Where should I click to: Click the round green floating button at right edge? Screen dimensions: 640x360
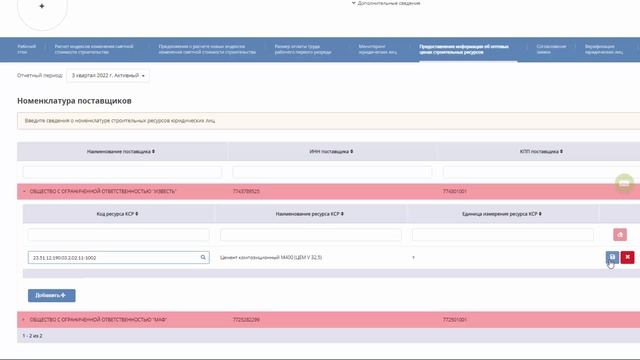click(x=624, y=183)
